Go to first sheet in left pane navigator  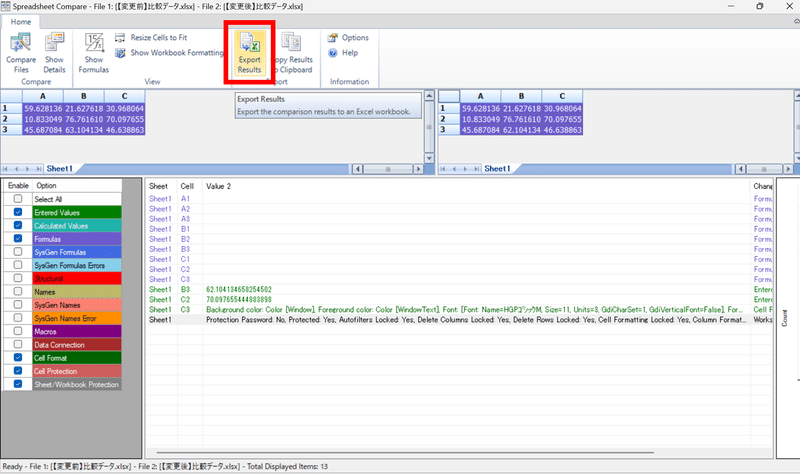click(6, 169)
